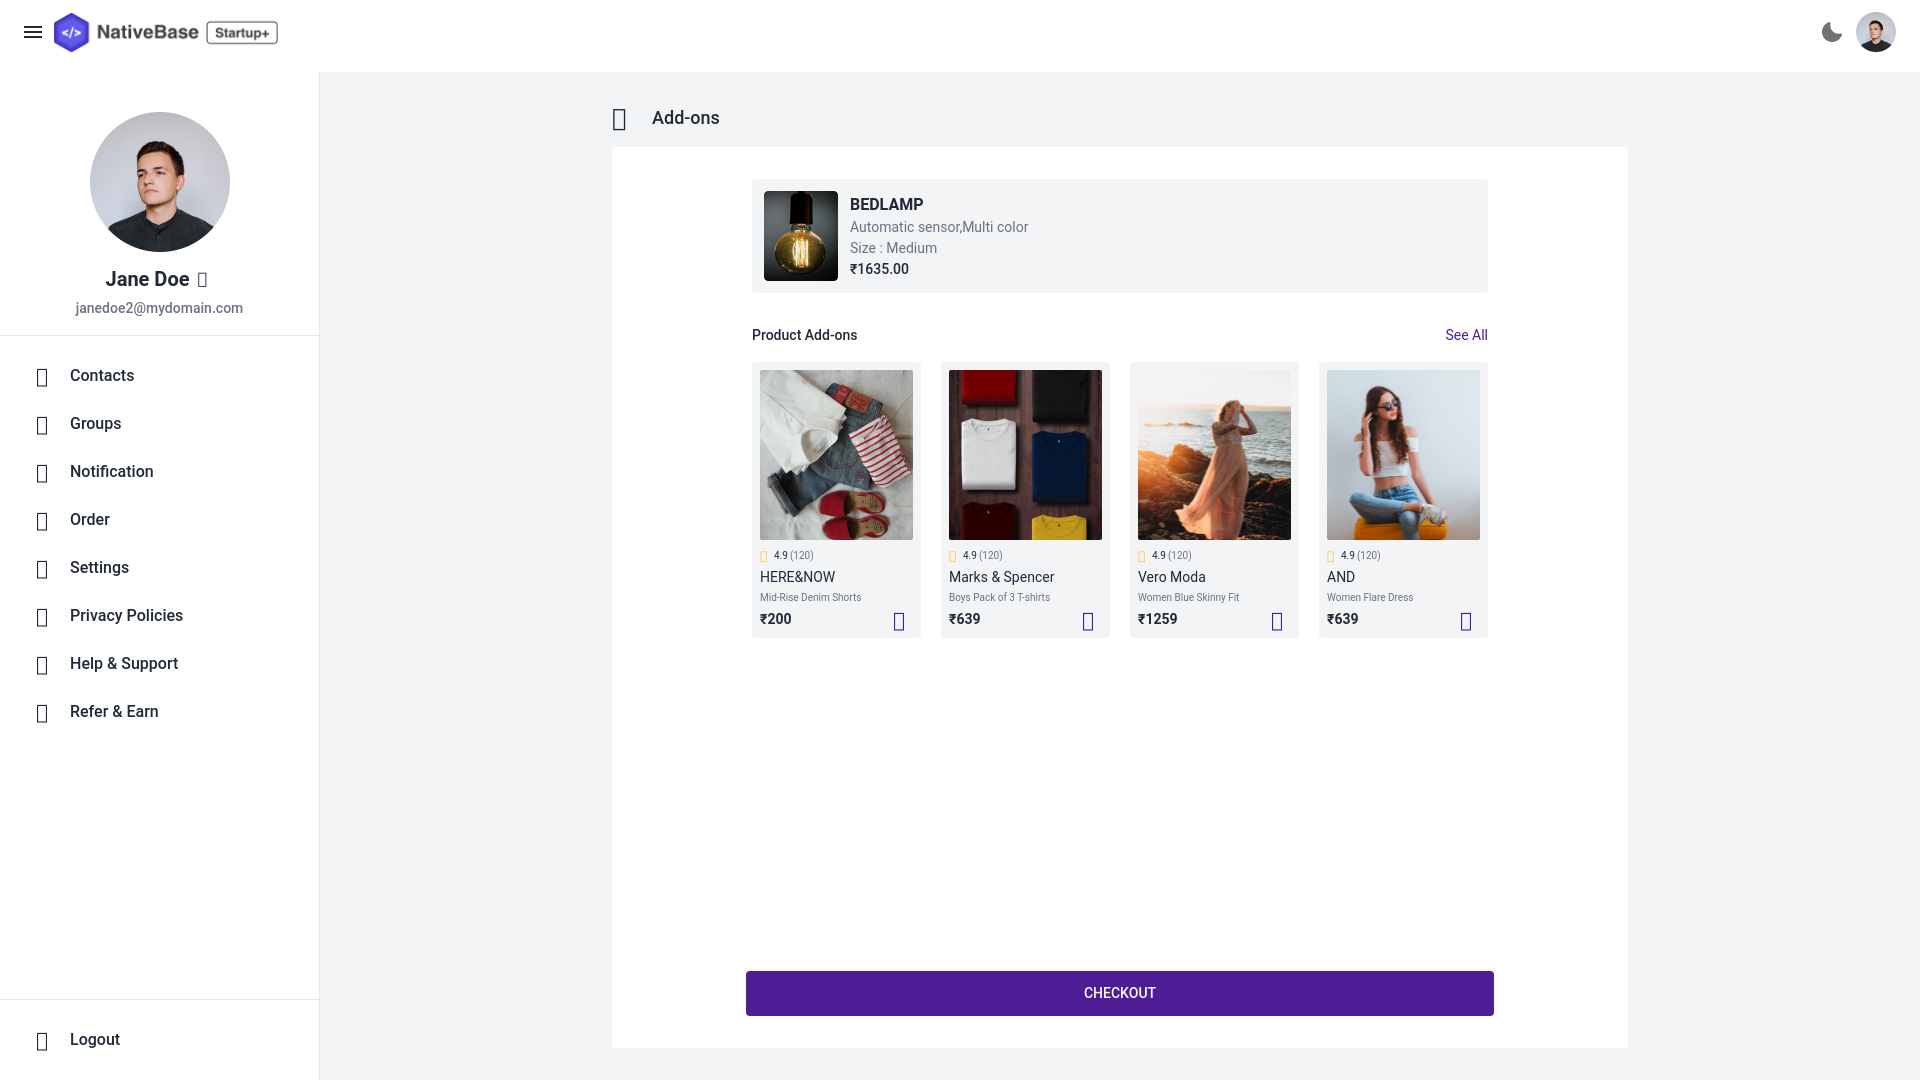1920x1080 pixels.
Task: Click the Groups sidebar icon
Action: pos(42,426)
